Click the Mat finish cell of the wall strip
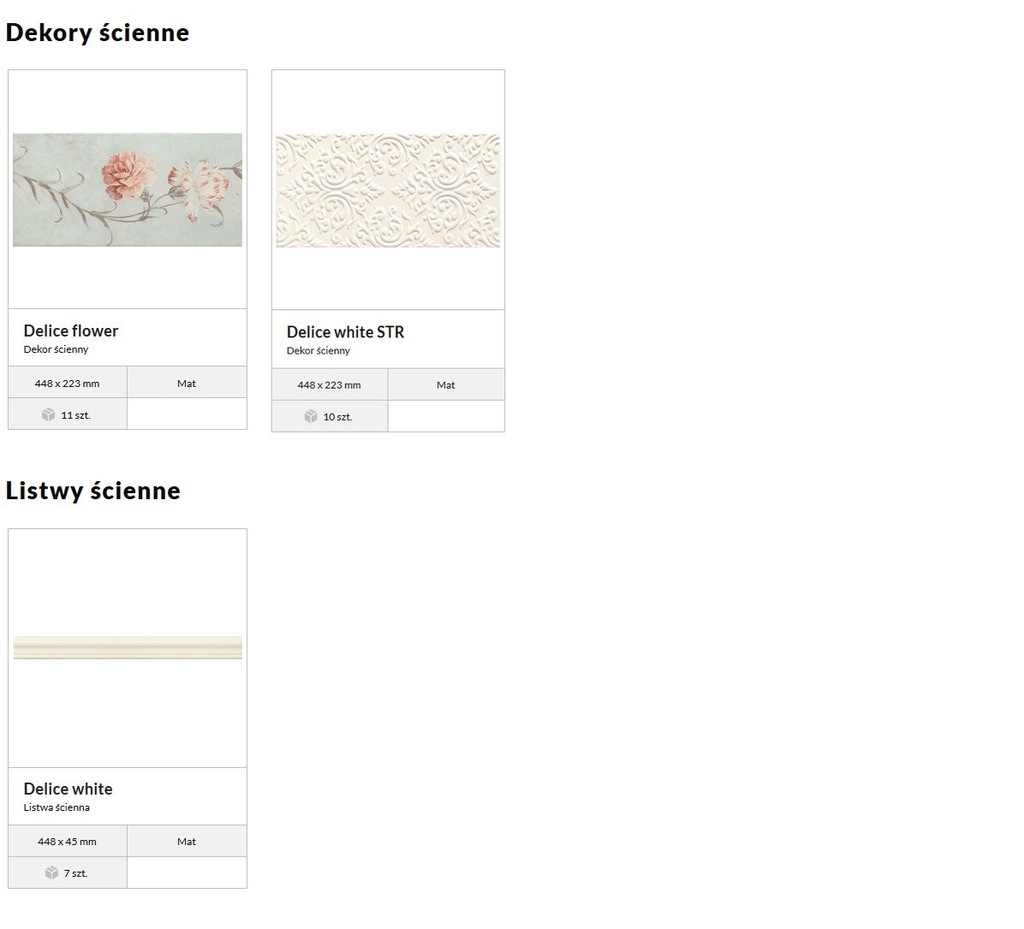 click(x=187, y=842)
